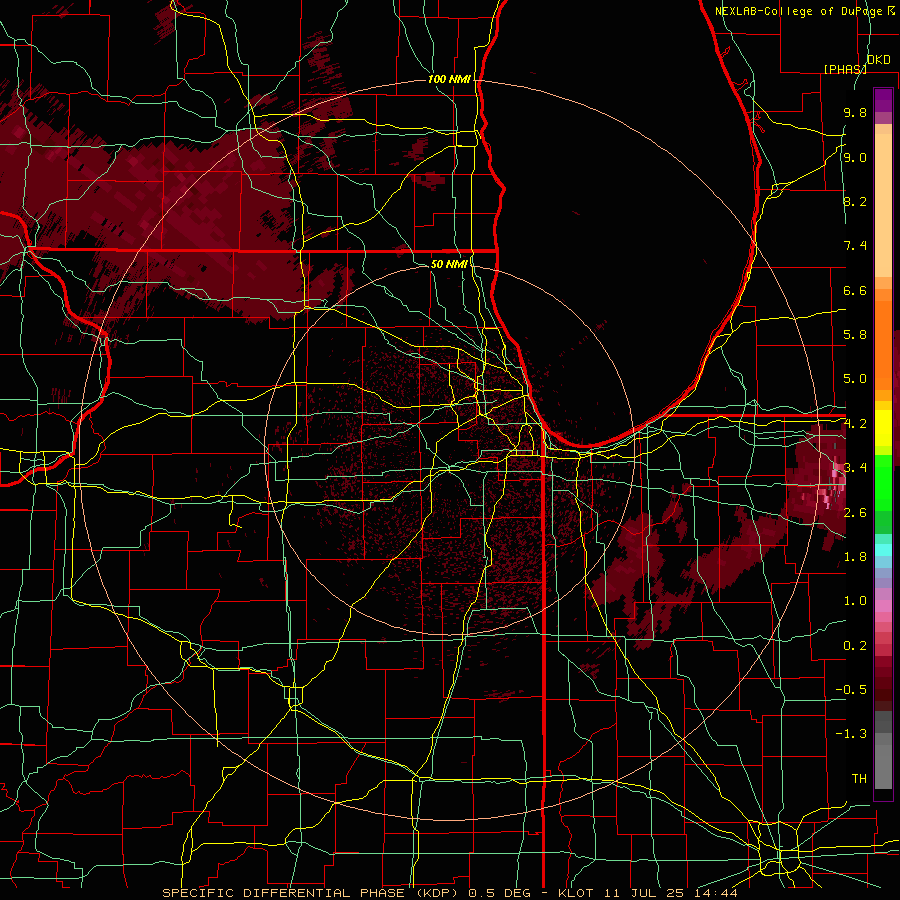Viewport: 900px width, 900px height.
Task: Click the [PHAS] units label
Action: click(845, 69)
